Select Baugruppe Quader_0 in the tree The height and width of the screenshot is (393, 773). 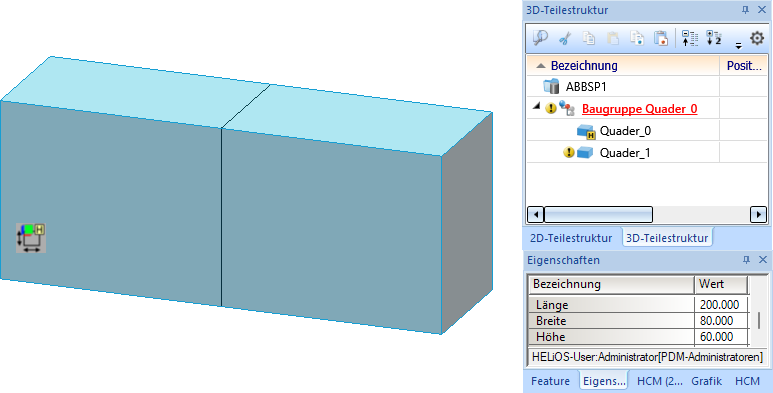coord(639,108)
